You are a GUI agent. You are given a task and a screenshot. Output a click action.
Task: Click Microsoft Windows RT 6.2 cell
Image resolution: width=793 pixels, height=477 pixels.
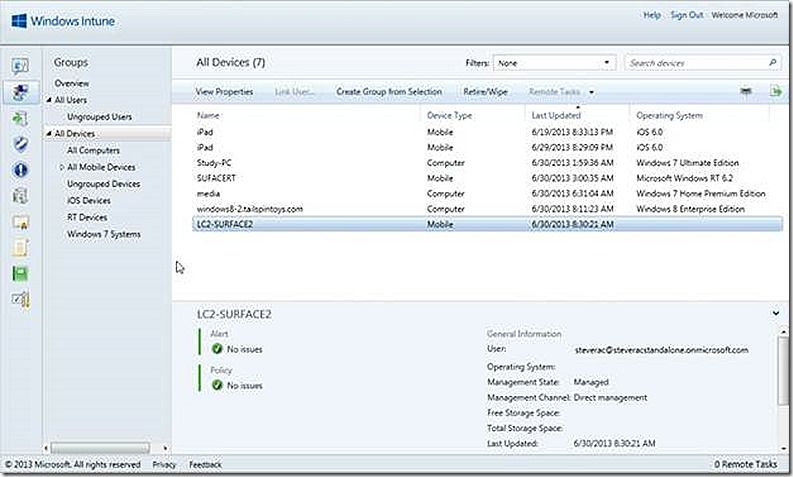tap(685, 178)
